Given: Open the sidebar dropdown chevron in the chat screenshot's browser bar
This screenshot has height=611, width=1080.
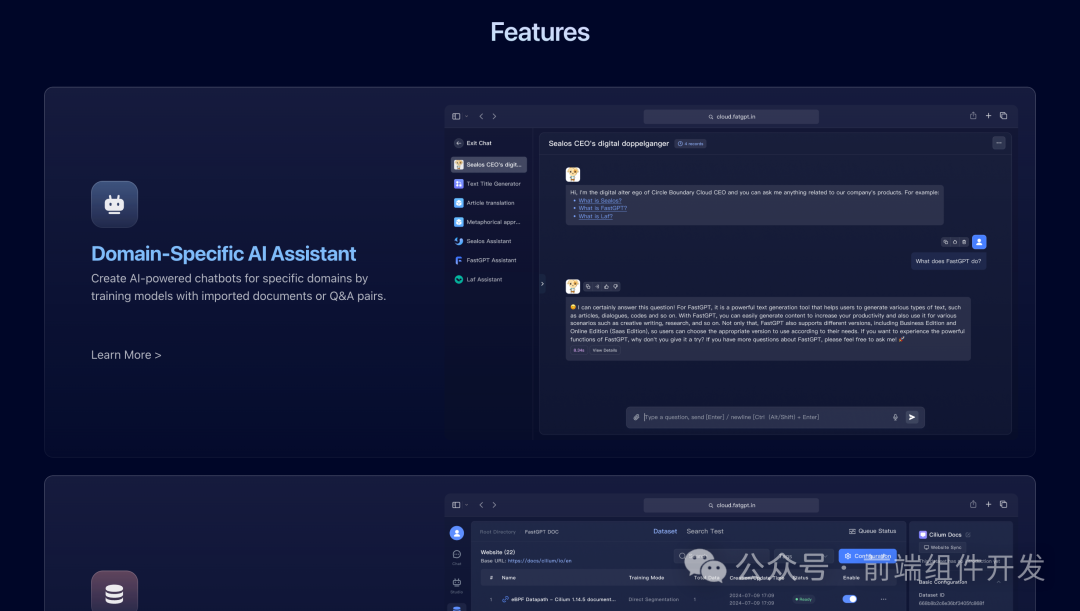Looking at the screenshot, I should point(467,116).
